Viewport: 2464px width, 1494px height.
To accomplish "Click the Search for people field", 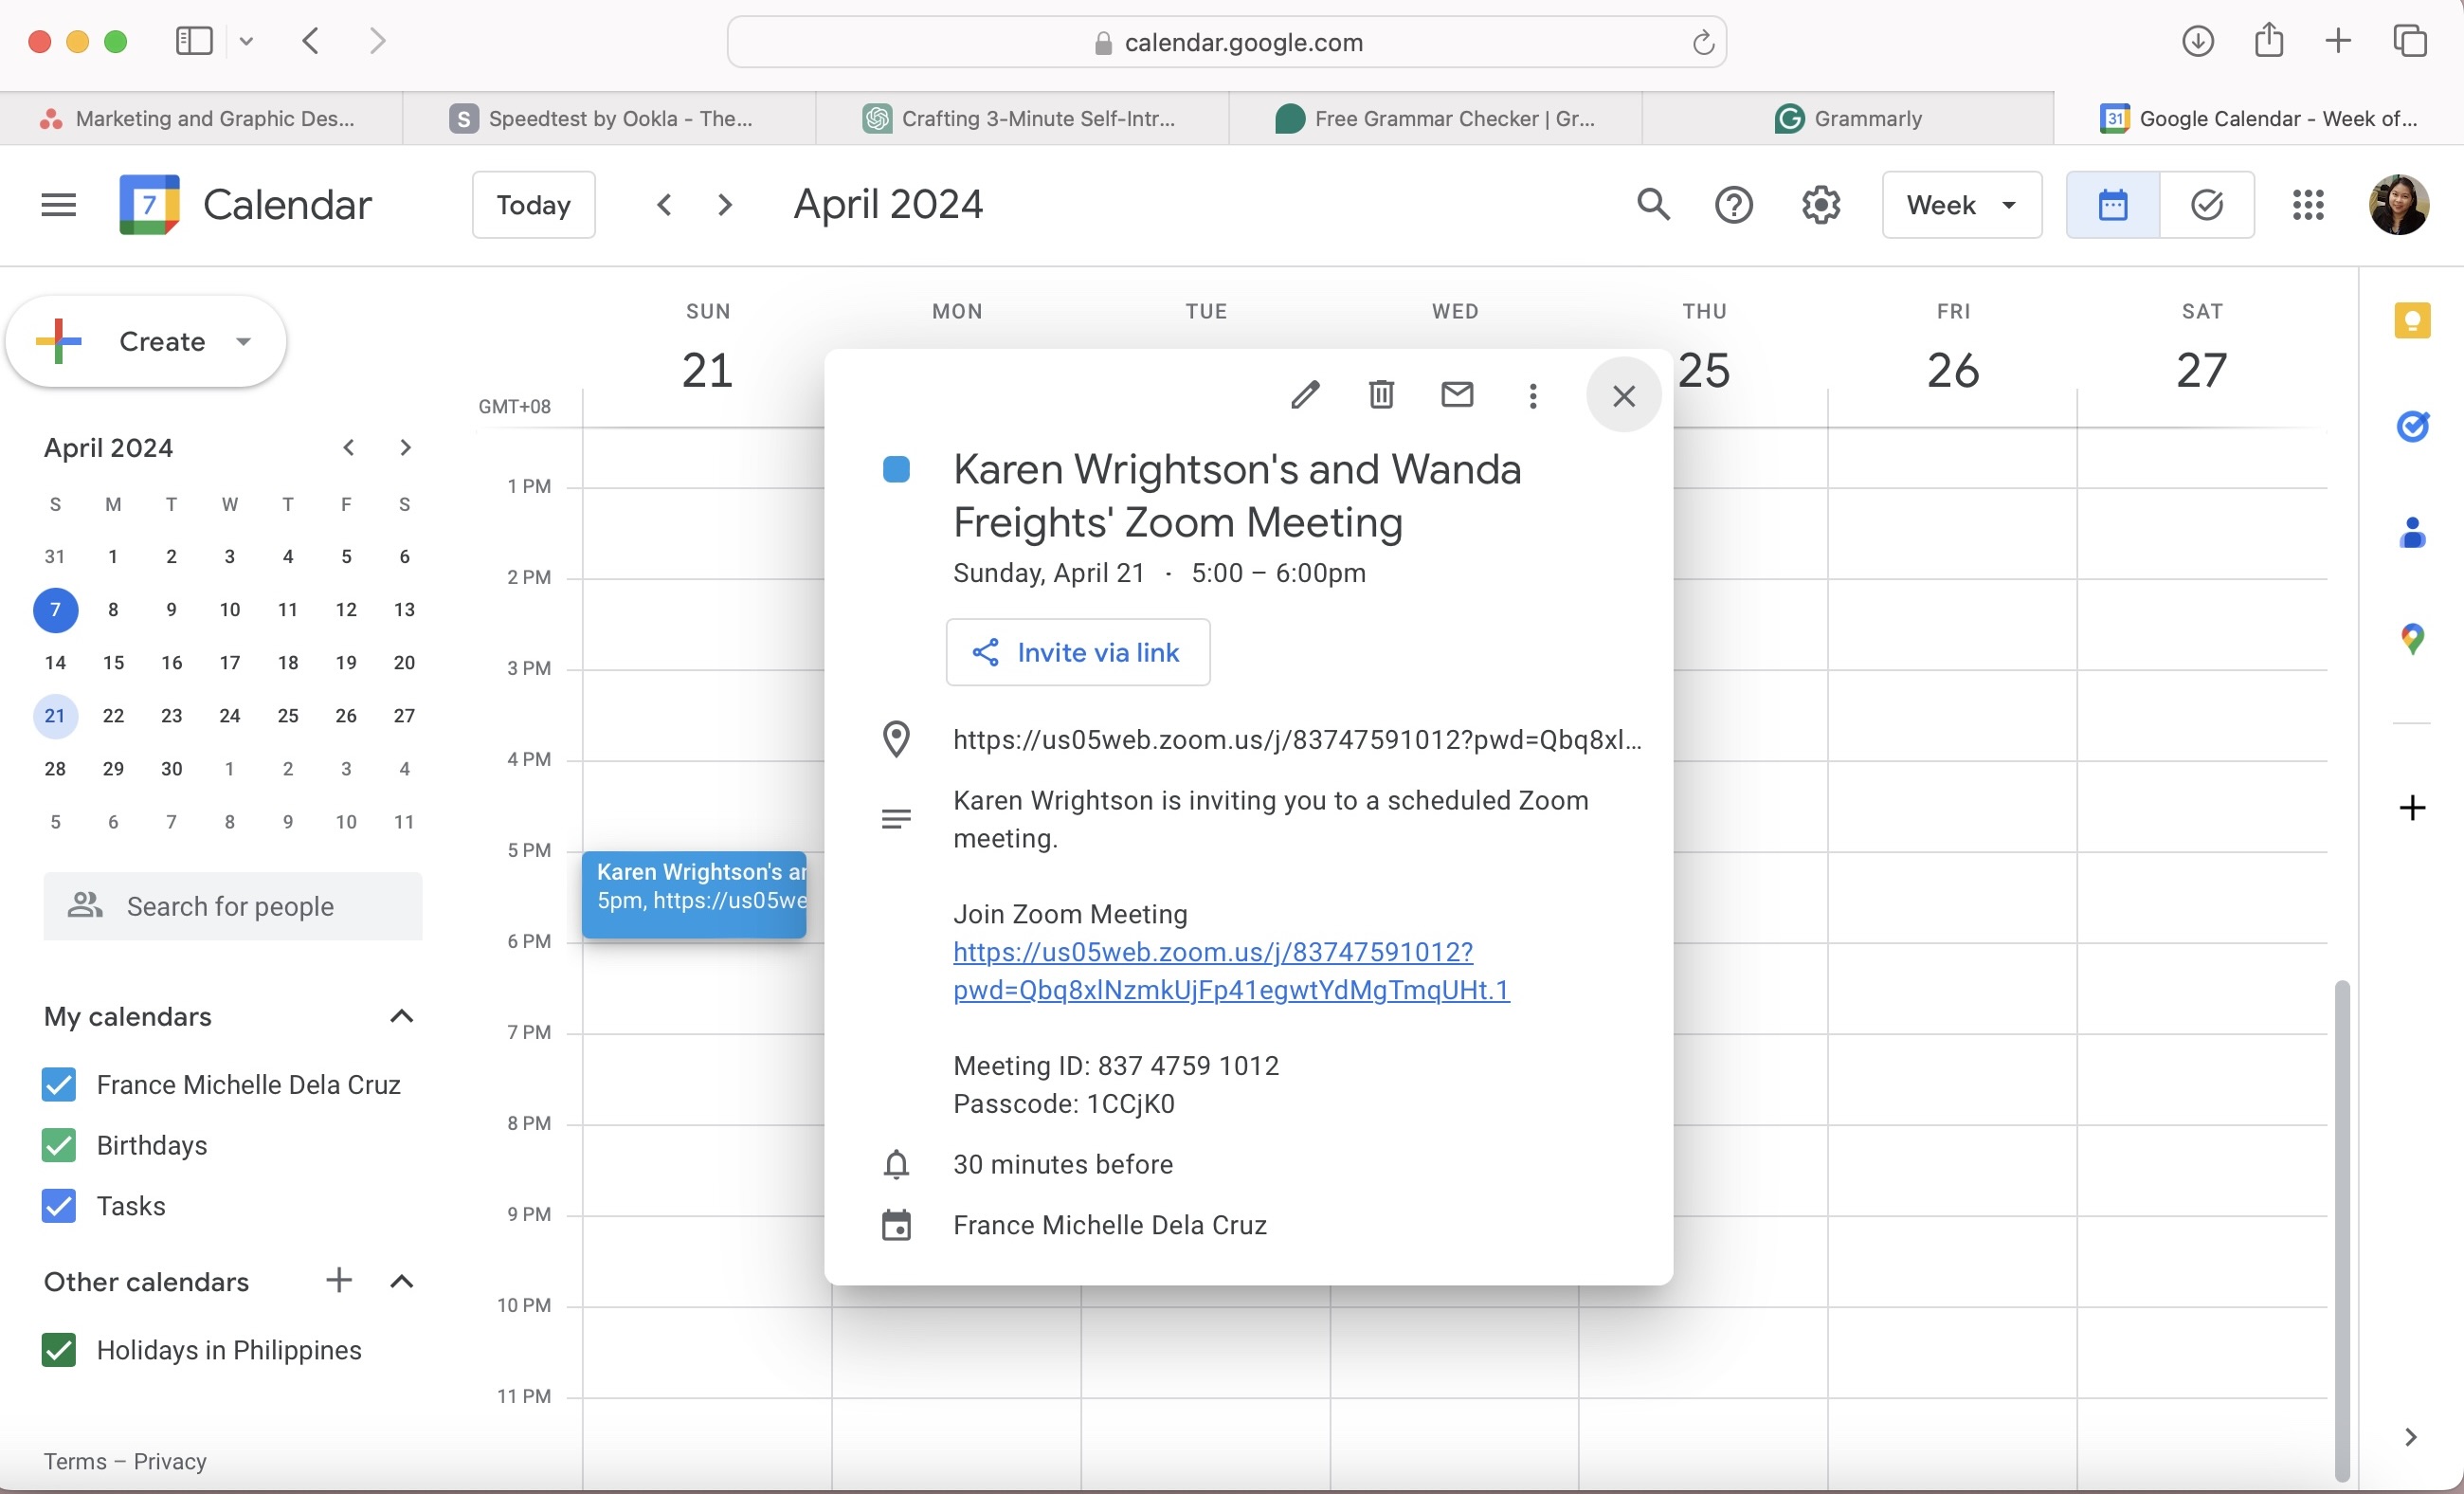I will 233,906.
